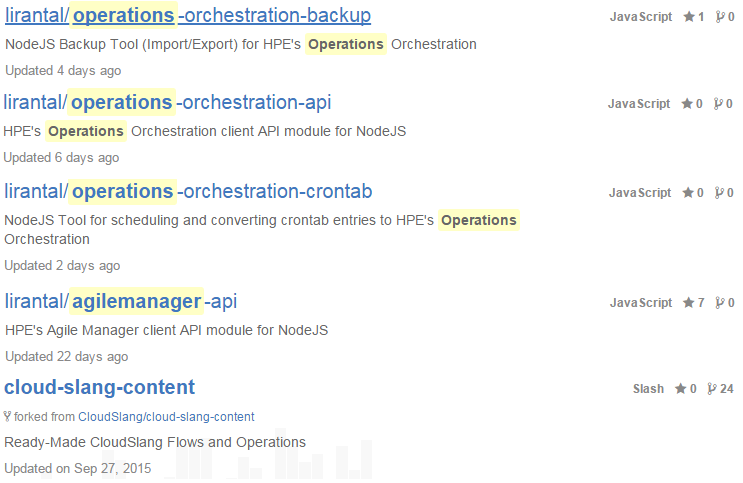The height and width of the screenshot is (483, 743).
Task: Click the forked-from icon under cloud-slang-content
Action: point(8,416)
